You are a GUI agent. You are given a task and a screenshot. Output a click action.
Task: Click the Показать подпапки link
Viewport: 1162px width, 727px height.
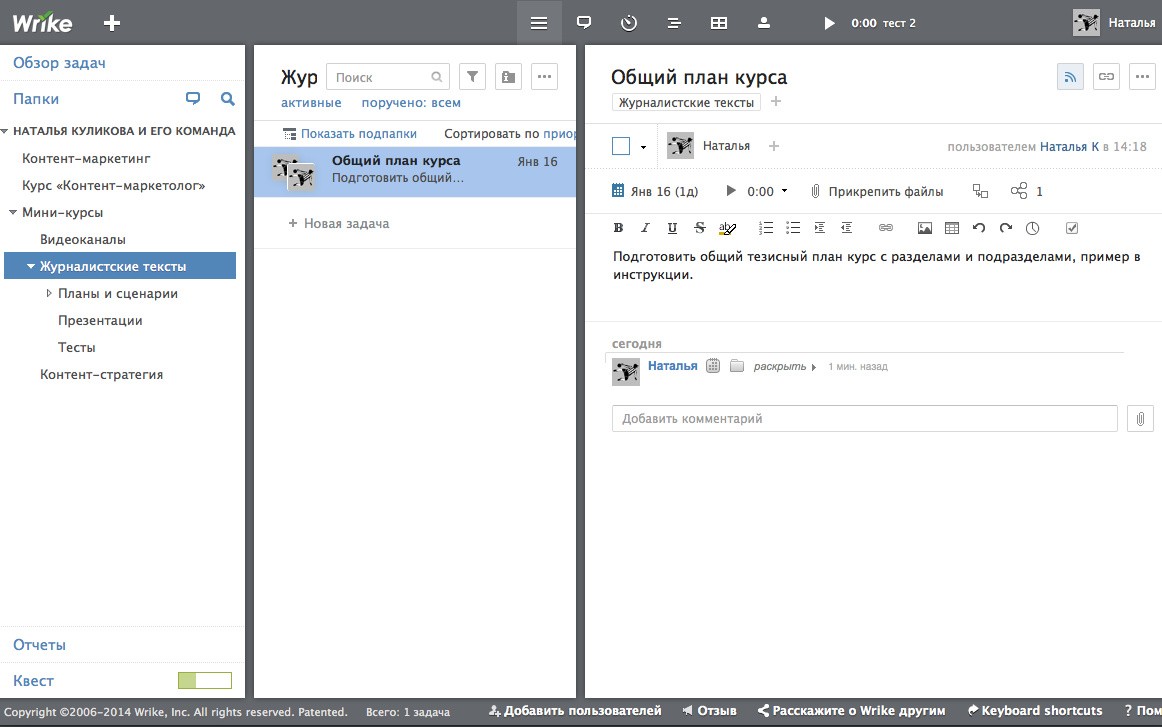(x=358, y=133)
